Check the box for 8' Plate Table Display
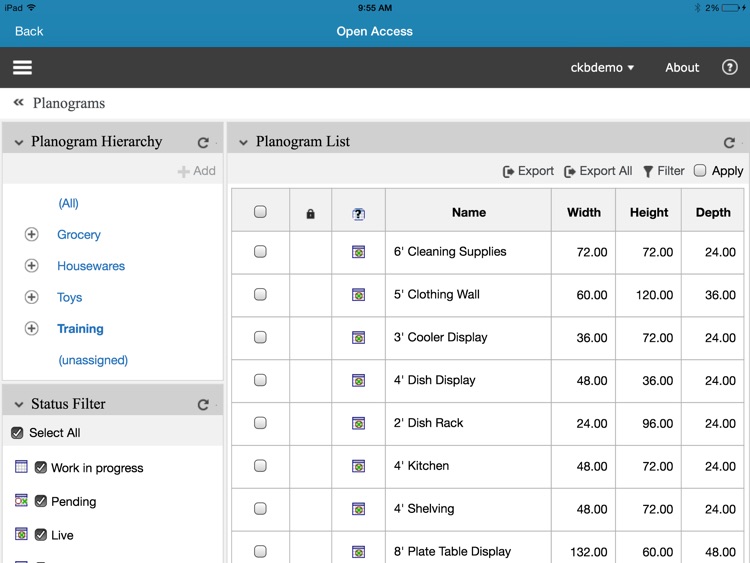750x563 pixels. click(260, 551)
